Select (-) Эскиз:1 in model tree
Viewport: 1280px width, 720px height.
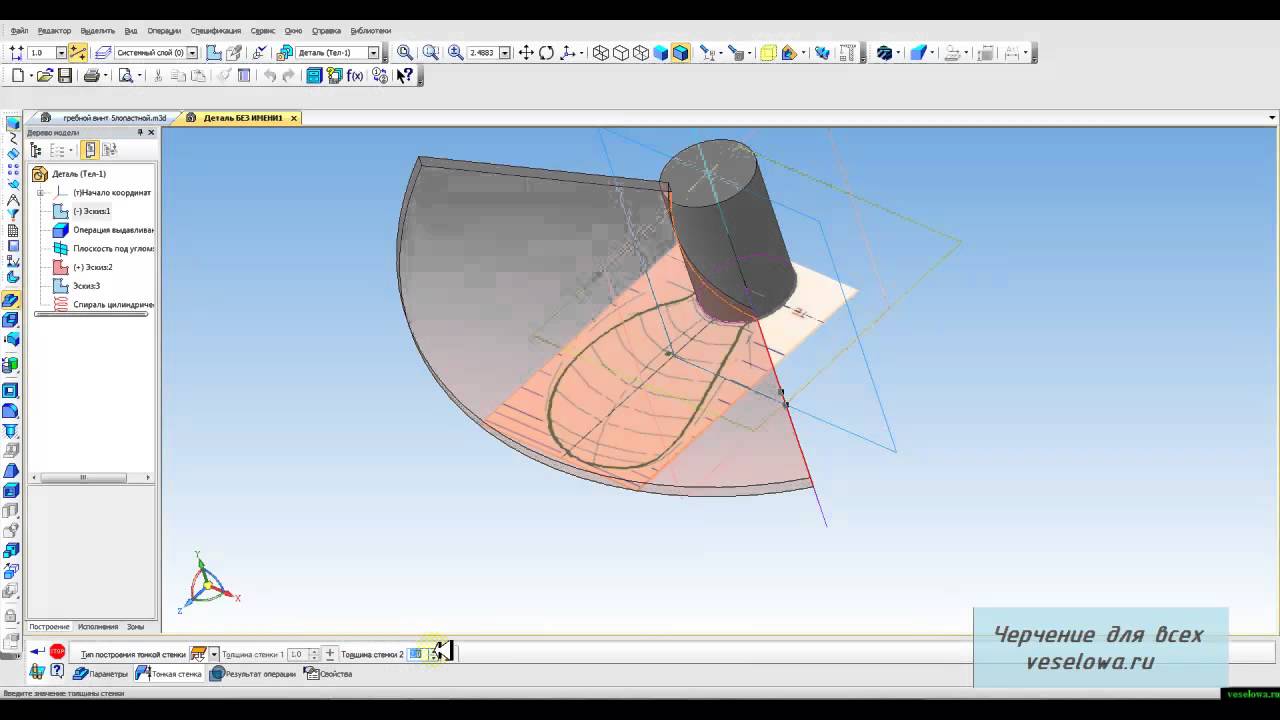(91, 211)
